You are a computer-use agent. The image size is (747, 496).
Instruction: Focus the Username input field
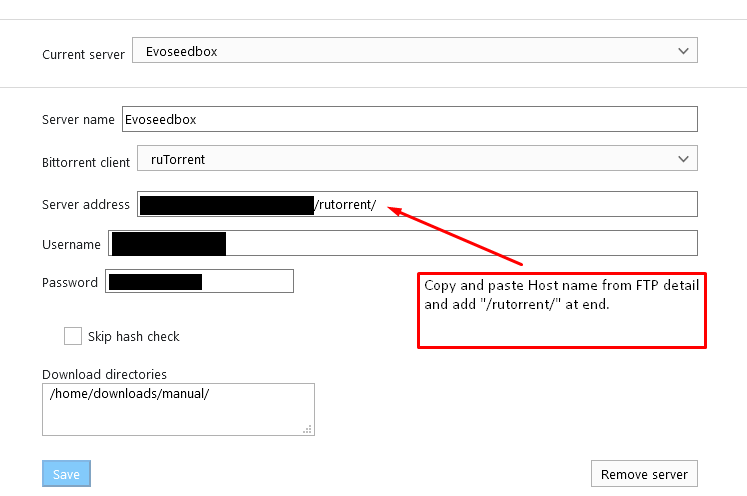(x=460, y=243)
